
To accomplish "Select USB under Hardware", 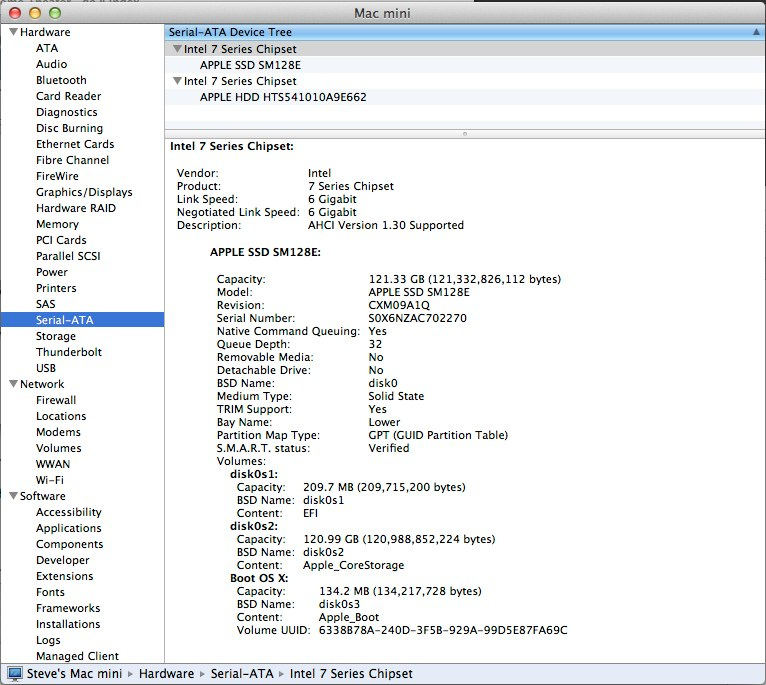I will (46, 368).
